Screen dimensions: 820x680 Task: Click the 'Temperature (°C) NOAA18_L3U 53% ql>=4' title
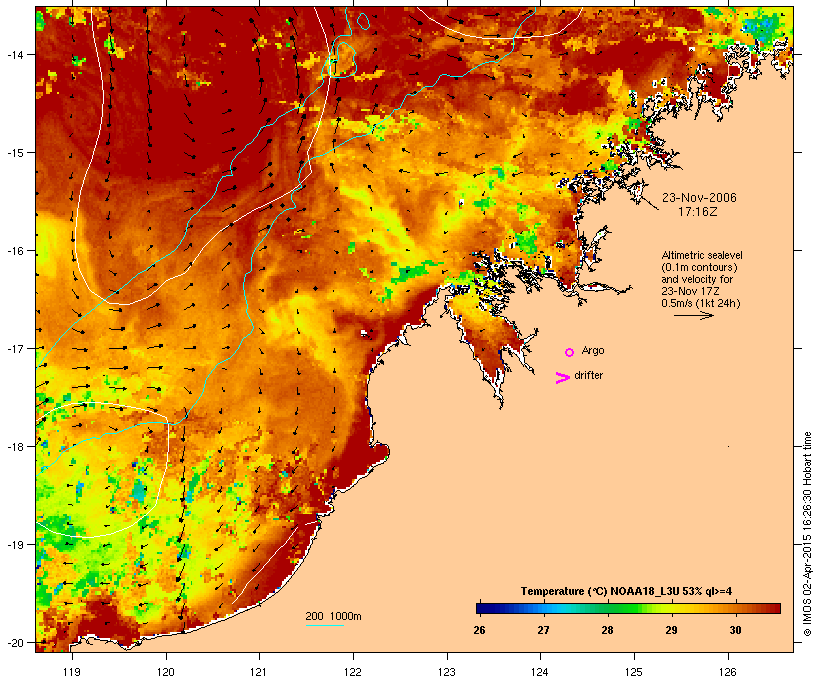coord(626,591)
